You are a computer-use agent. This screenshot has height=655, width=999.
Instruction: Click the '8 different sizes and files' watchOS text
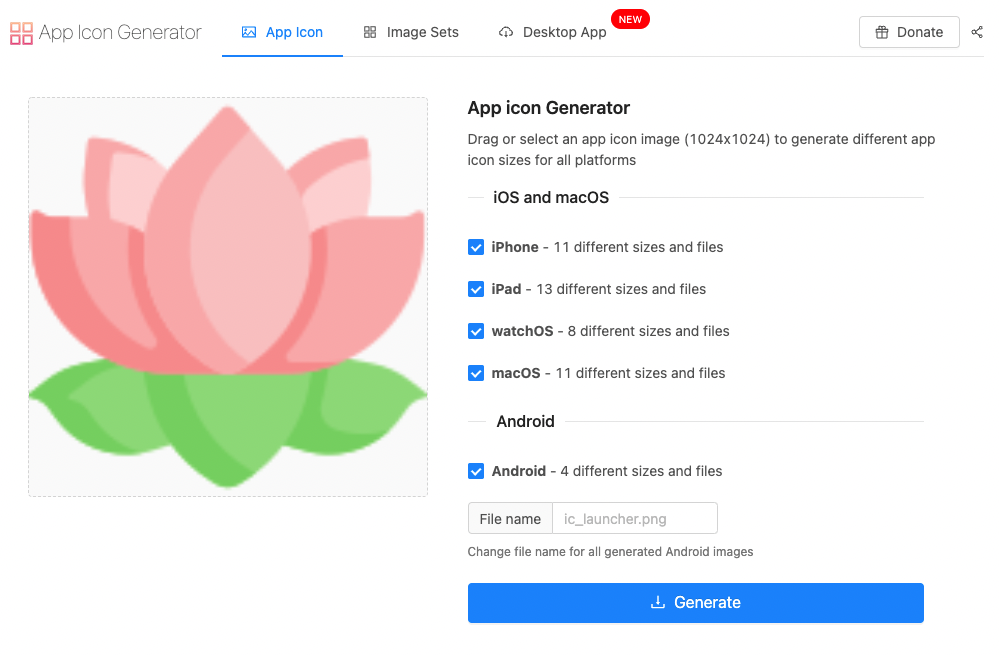(x=649, y=331)
